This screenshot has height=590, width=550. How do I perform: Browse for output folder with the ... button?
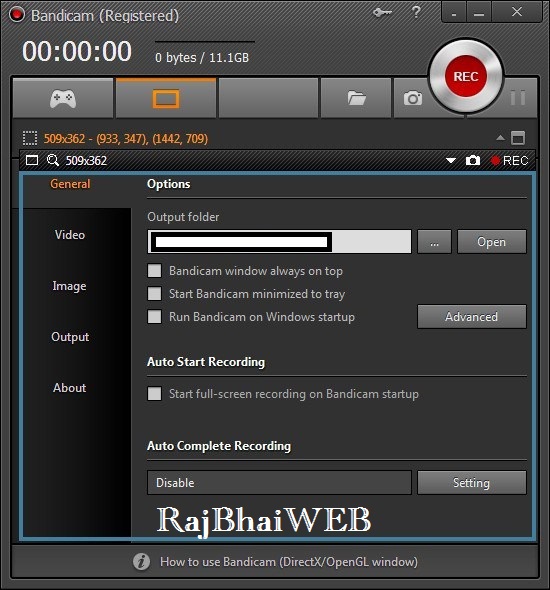point(435,242)
